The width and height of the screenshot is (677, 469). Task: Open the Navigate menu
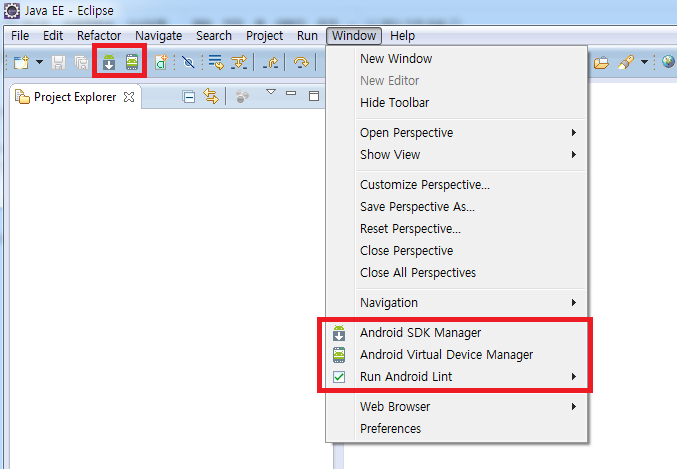[x=158, y=36]
